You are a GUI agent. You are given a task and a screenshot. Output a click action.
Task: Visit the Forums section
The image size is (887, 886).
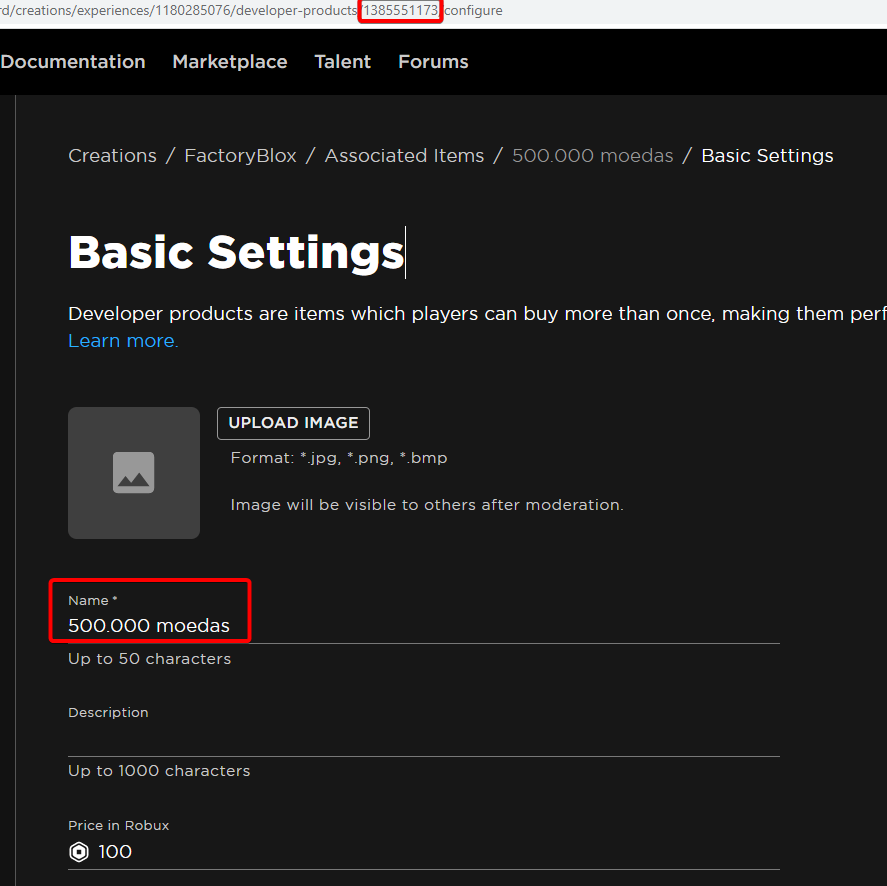432,61
